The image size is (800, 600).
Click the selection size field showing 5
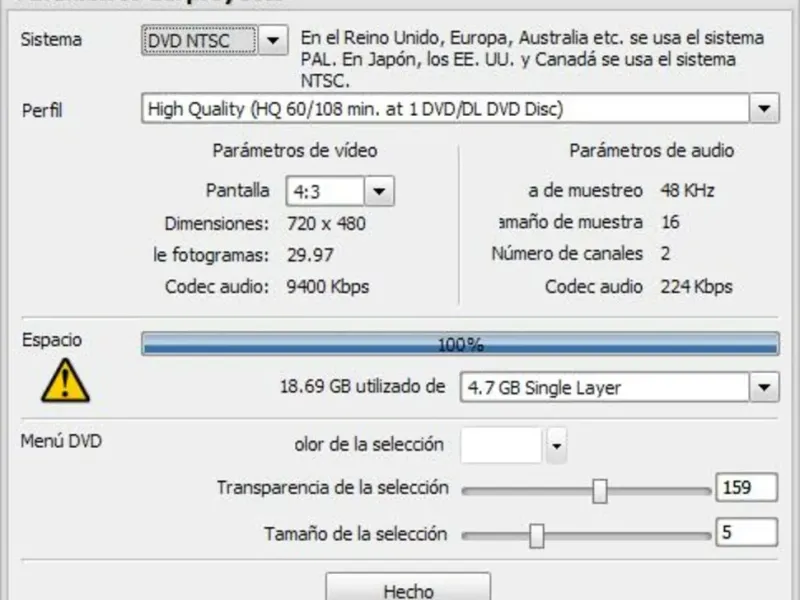click(746, 532)
